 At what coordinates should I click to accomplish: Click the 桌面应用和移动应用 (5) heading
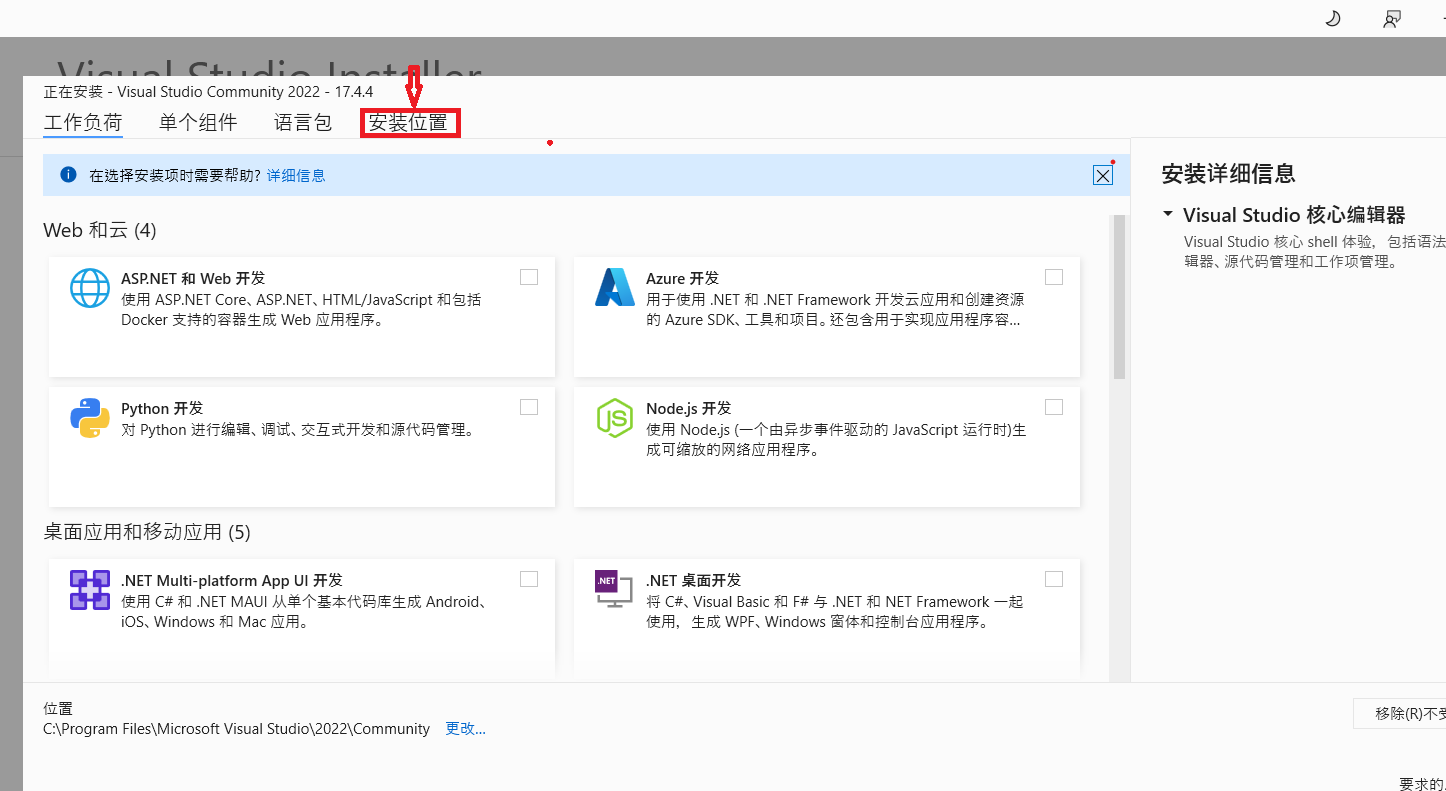pos(147,532)
